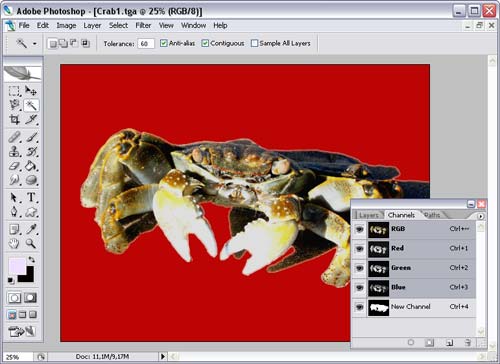Load channel as selection button
This screenshot has width=500, height=364.
[x=411, y=342]
